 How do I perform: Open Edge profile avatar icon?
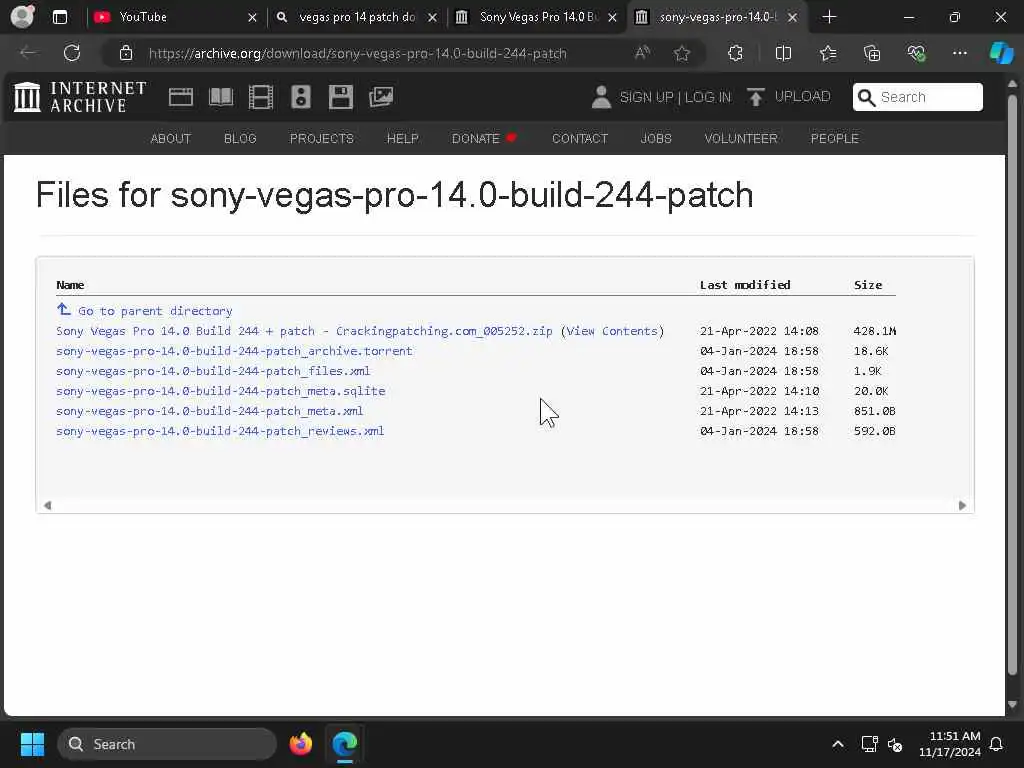pos(23,17)
